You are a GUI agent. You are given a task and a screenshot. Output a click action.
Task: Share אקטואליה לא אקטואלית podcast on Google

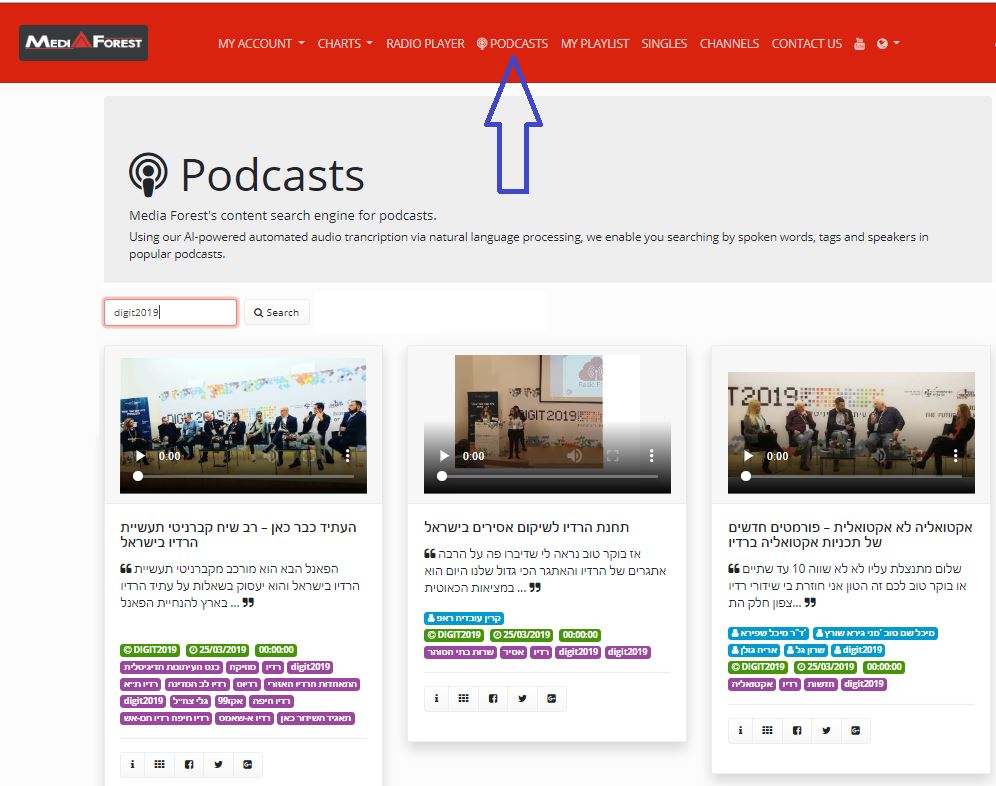pos(855,731)
